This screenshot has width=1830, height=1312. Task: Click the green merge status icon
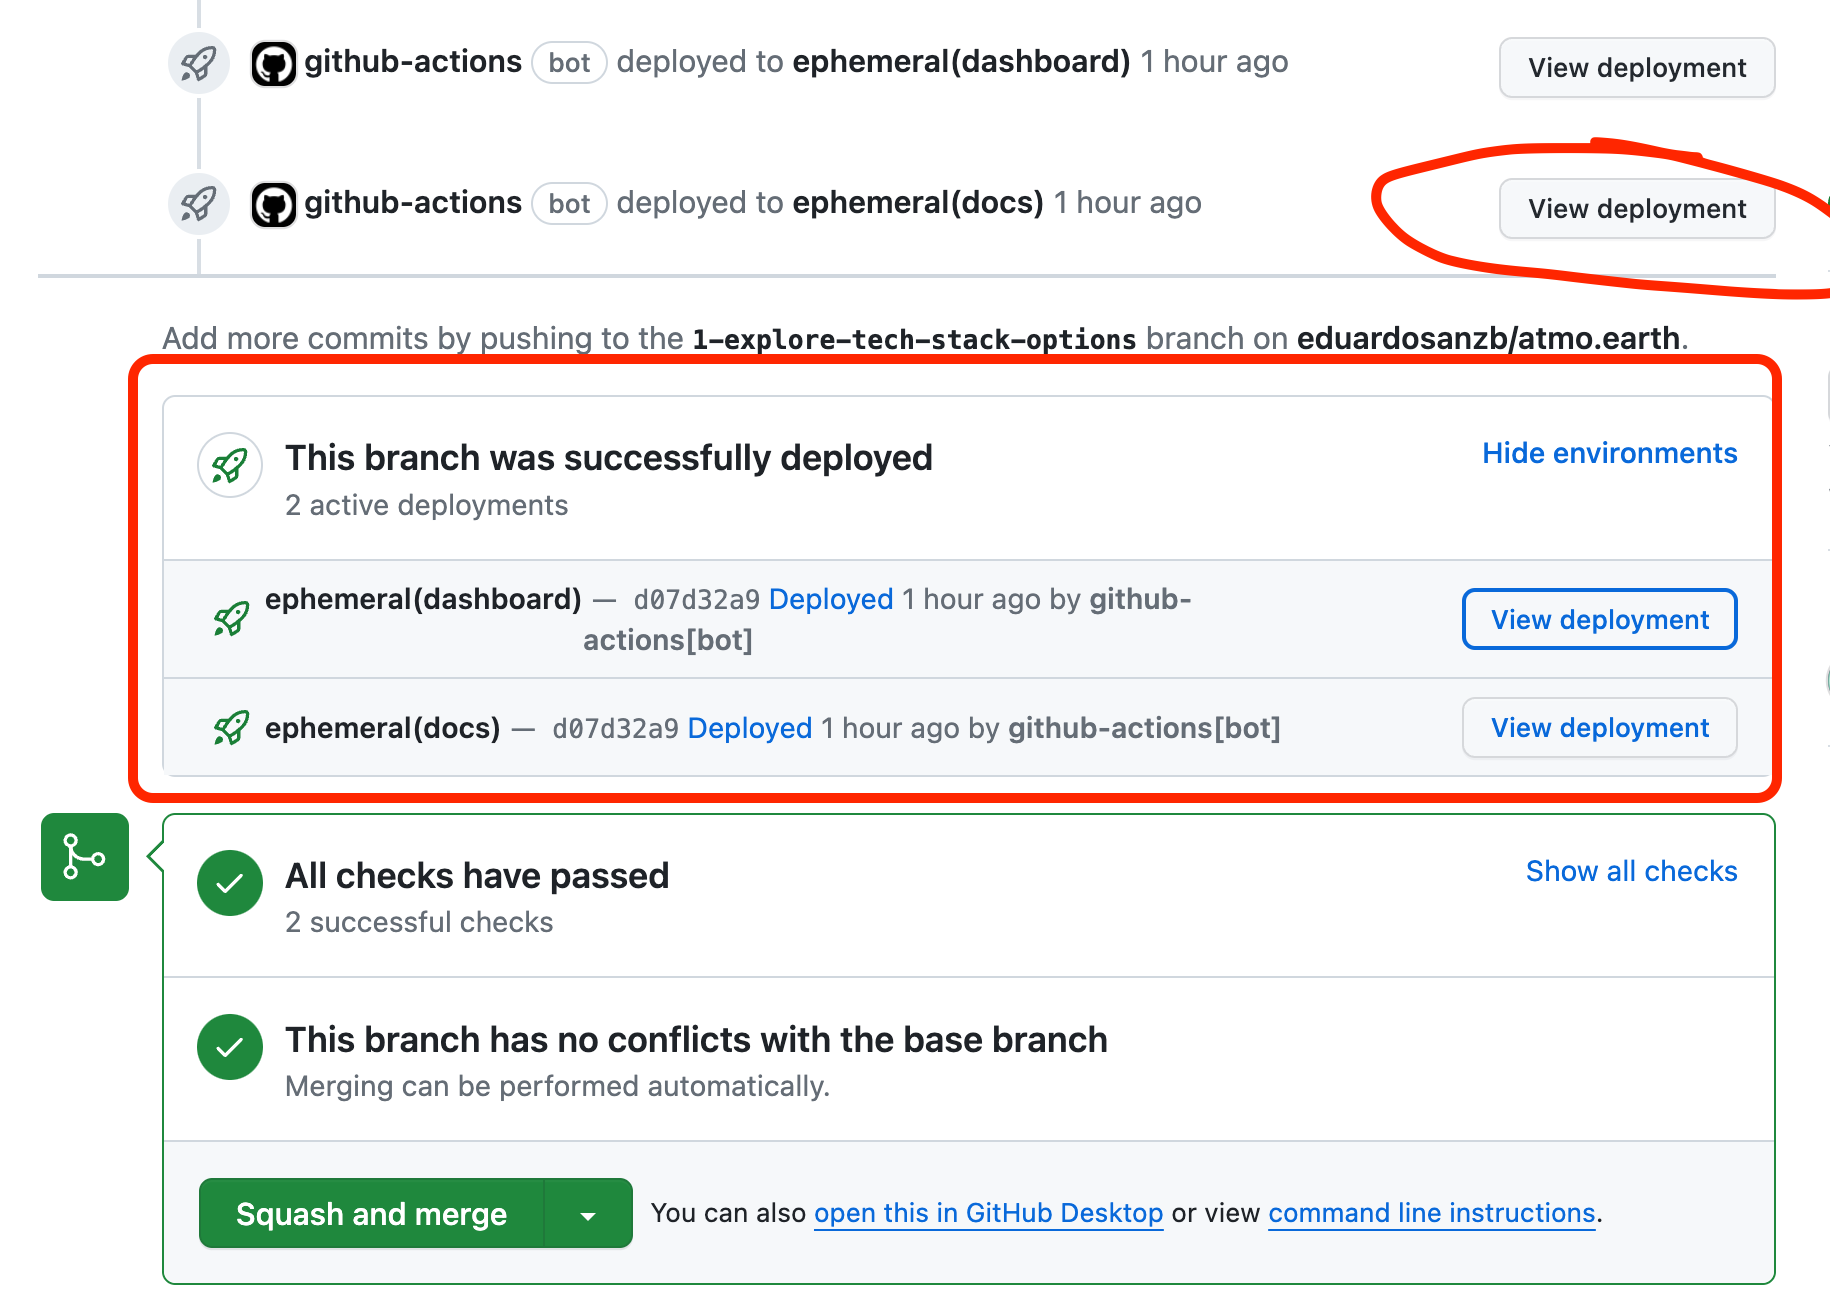tap(85, 857)
